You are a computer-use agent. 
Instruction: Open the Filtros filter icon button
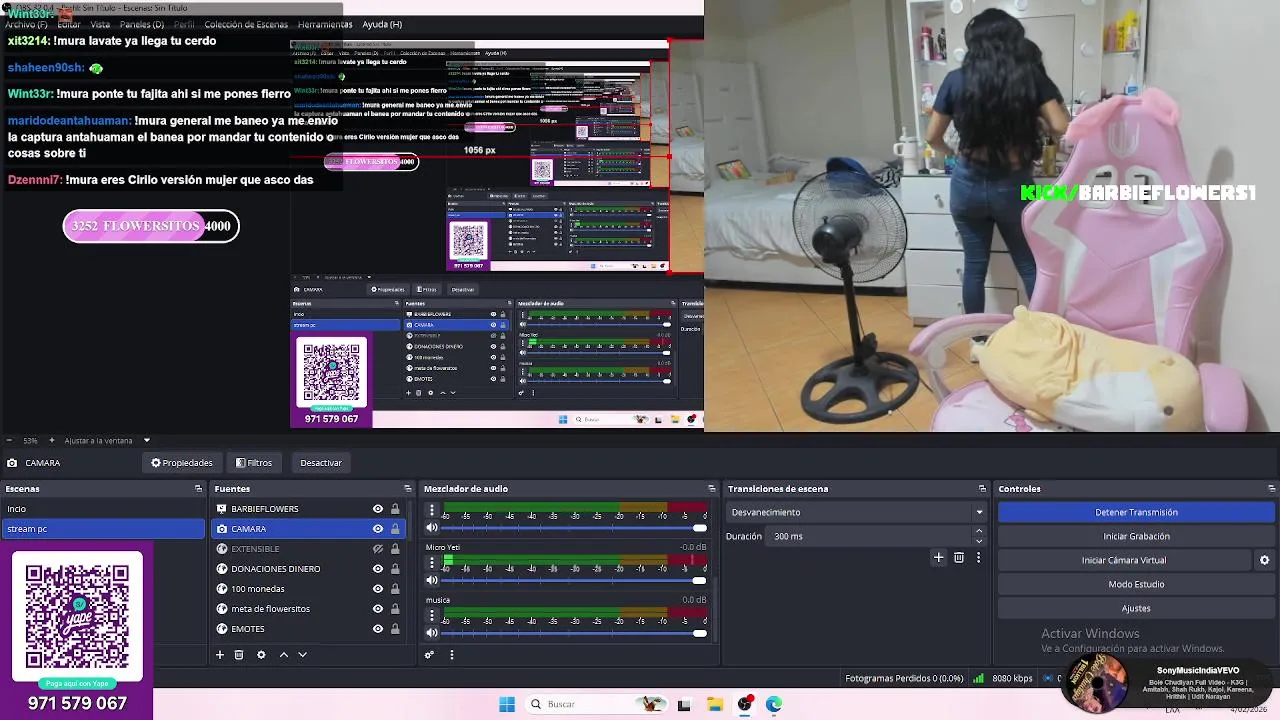pyautogui.click(x=253, y=463)
